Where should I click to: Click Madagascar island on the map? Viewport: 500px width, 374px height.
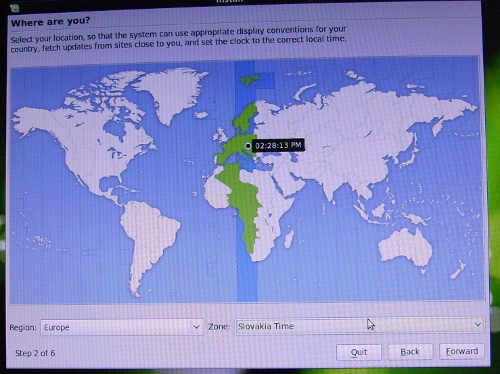289,239
